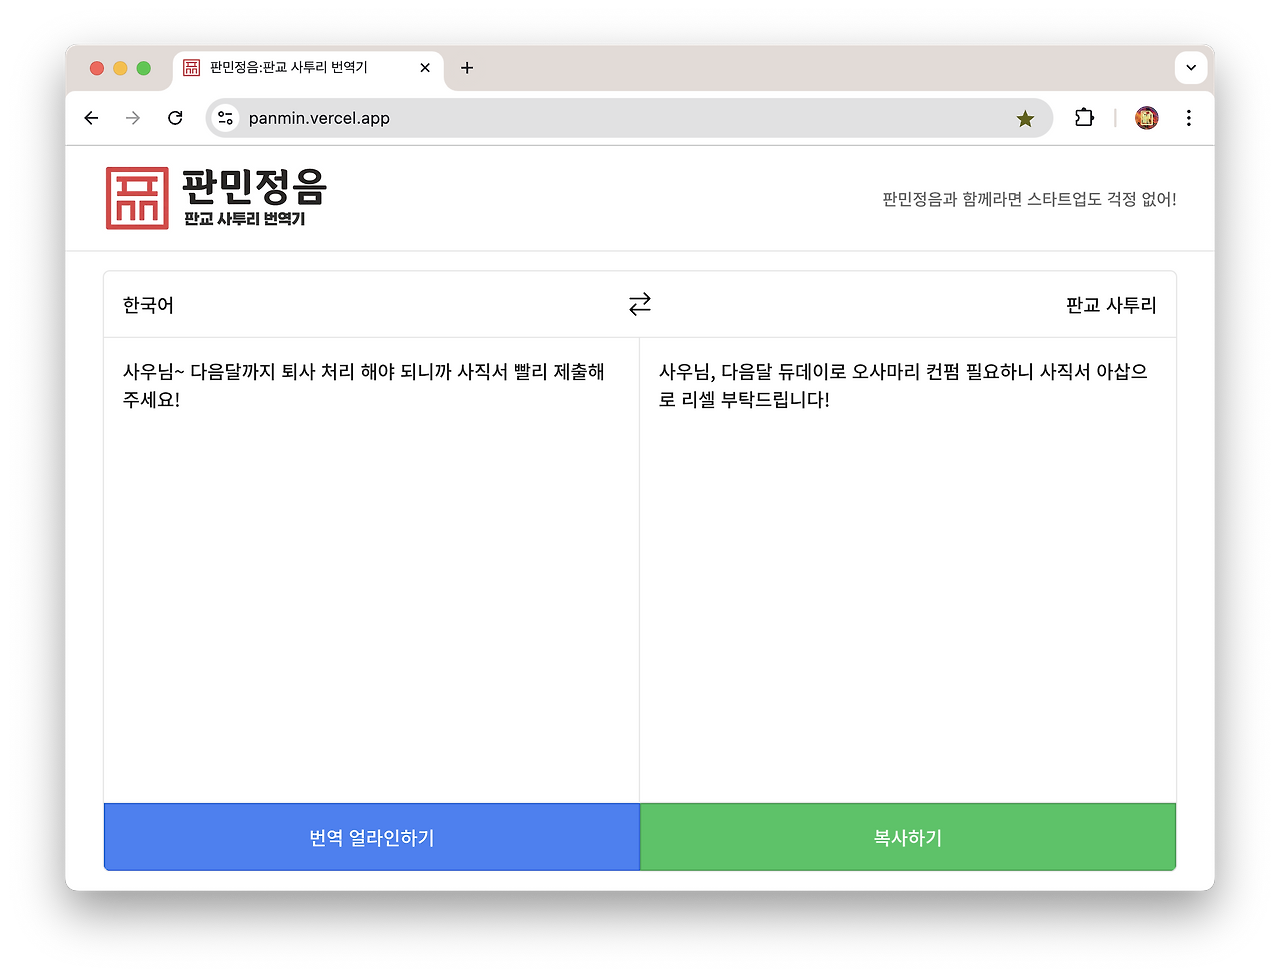
Task: Expand the tab search dropdown arrow
Action: [1191, 68]
